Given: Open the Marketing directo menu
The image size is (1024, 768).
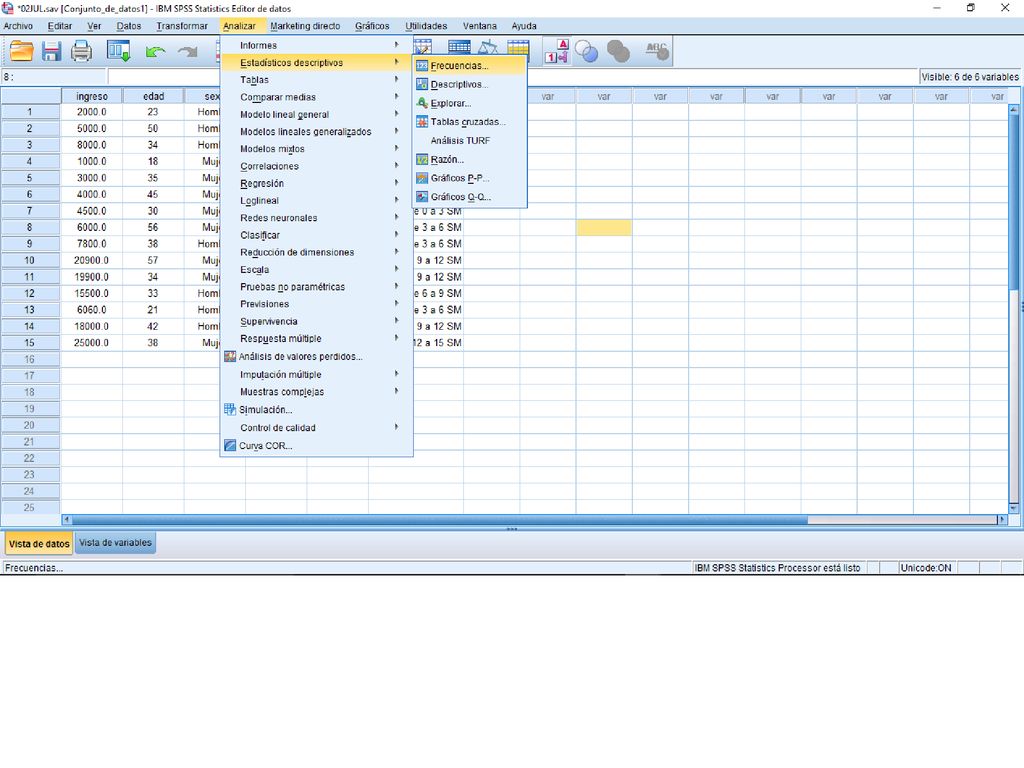Looking at the screenshot, I should pos(305,26).
